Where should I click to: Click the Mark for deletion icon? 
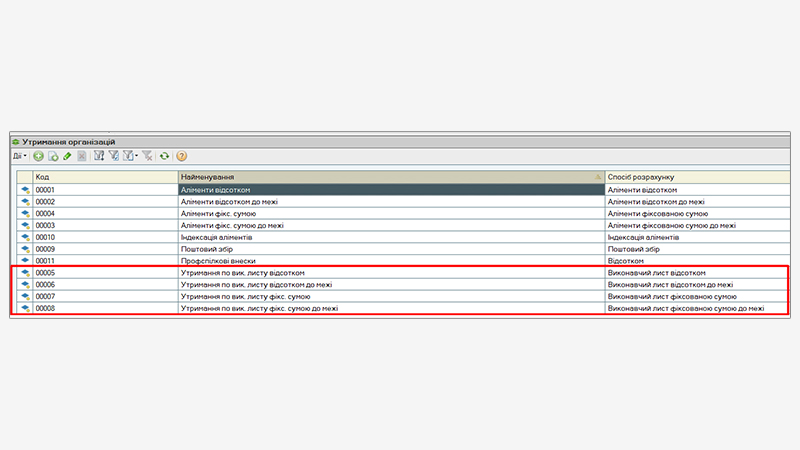pos(82,156)
